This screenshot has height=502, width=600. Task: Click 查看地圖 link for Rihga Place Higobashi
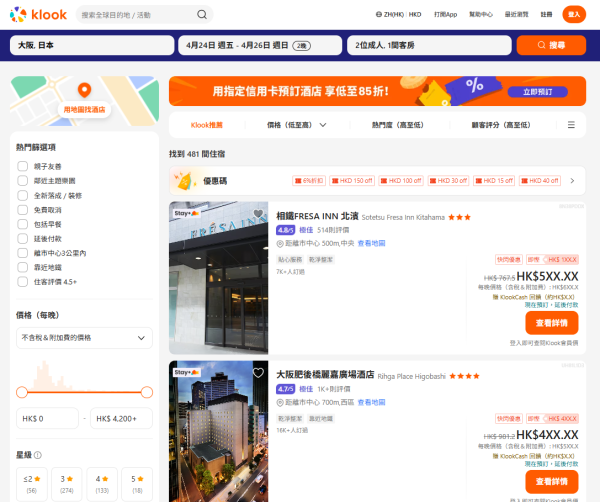point(371,403)
